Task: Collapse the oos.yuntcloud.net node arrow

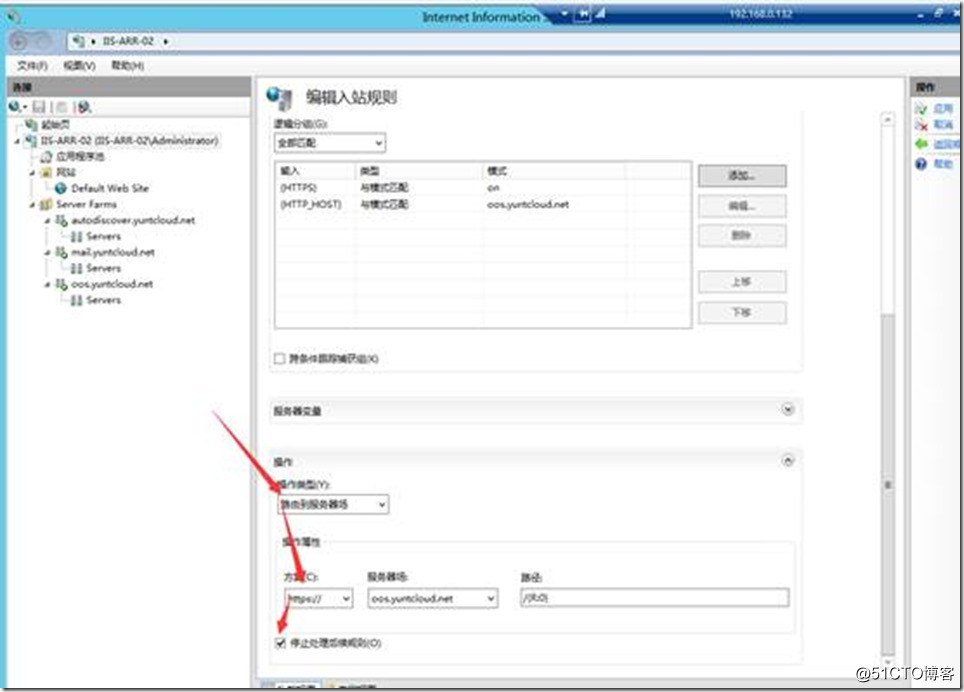Action: [x=47, y=285]
